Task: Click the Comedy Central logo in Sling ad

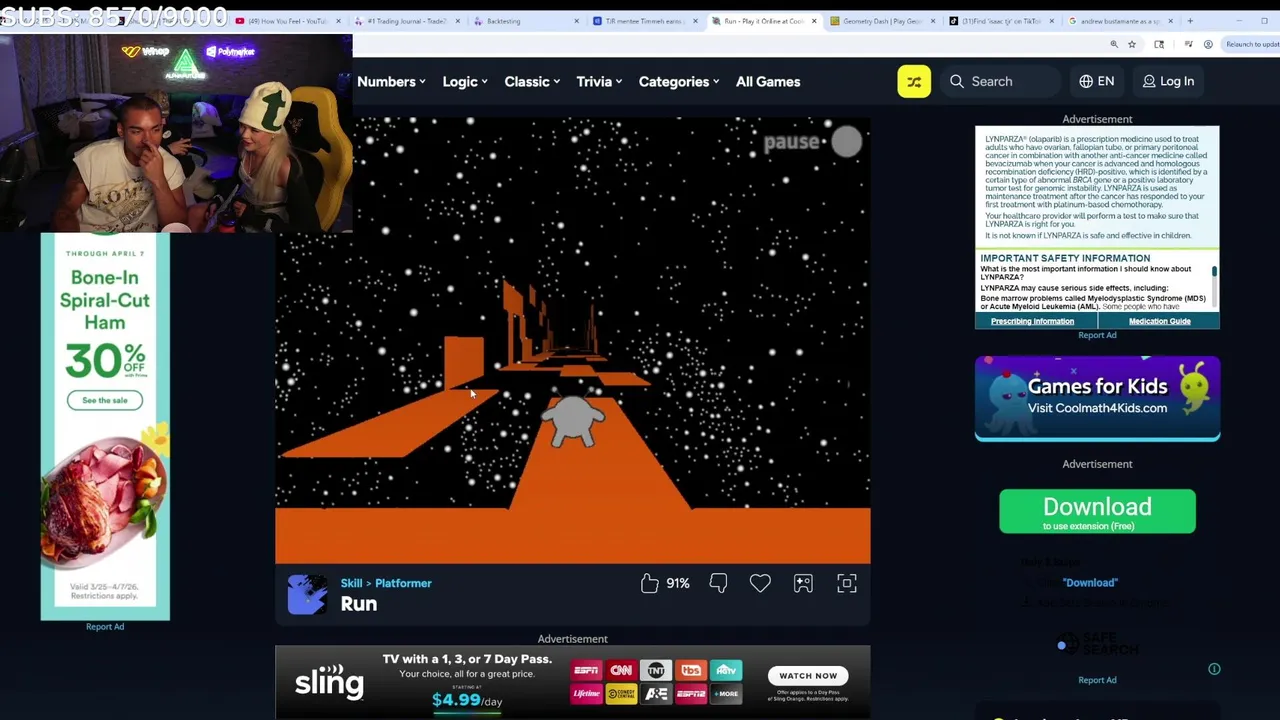Action: click(x=621, y=694)
